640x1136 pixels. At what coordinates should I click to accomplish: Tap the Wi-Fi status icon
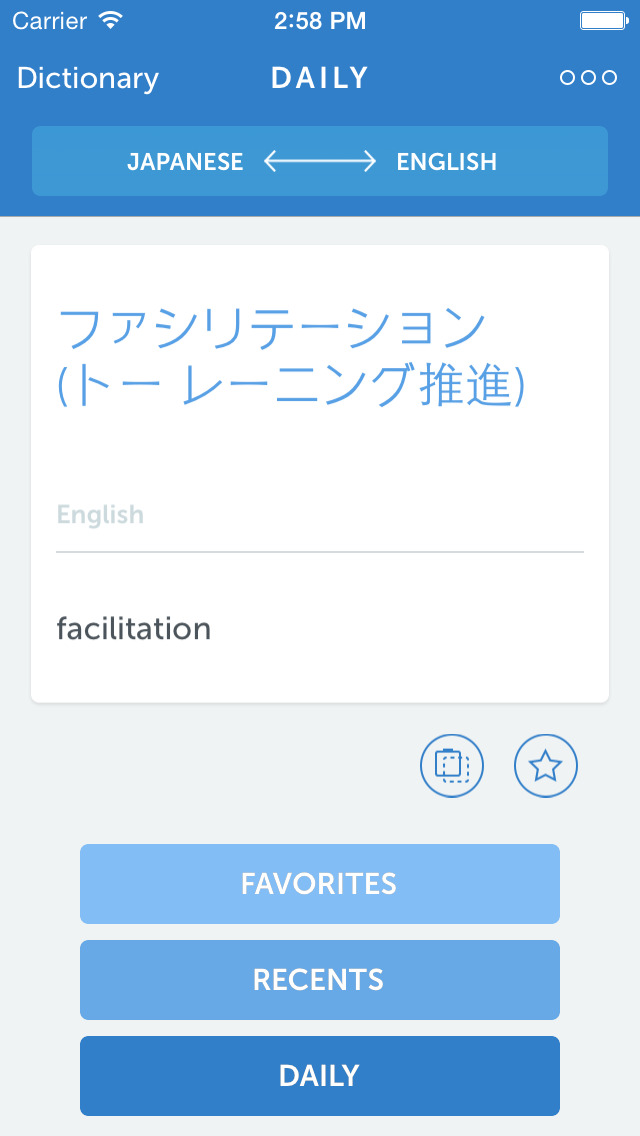click(111, 20)
